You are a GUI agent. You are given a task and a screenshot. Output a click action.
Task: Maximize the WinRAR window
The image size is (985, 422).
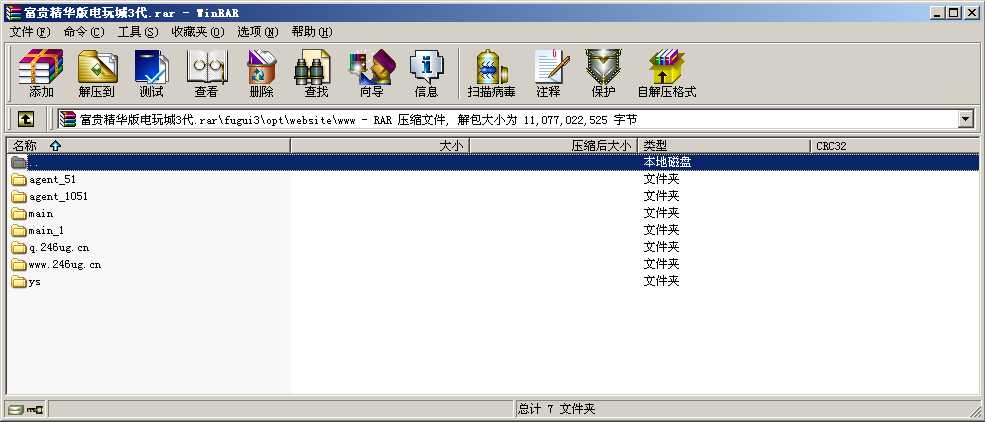coord(954,12)
